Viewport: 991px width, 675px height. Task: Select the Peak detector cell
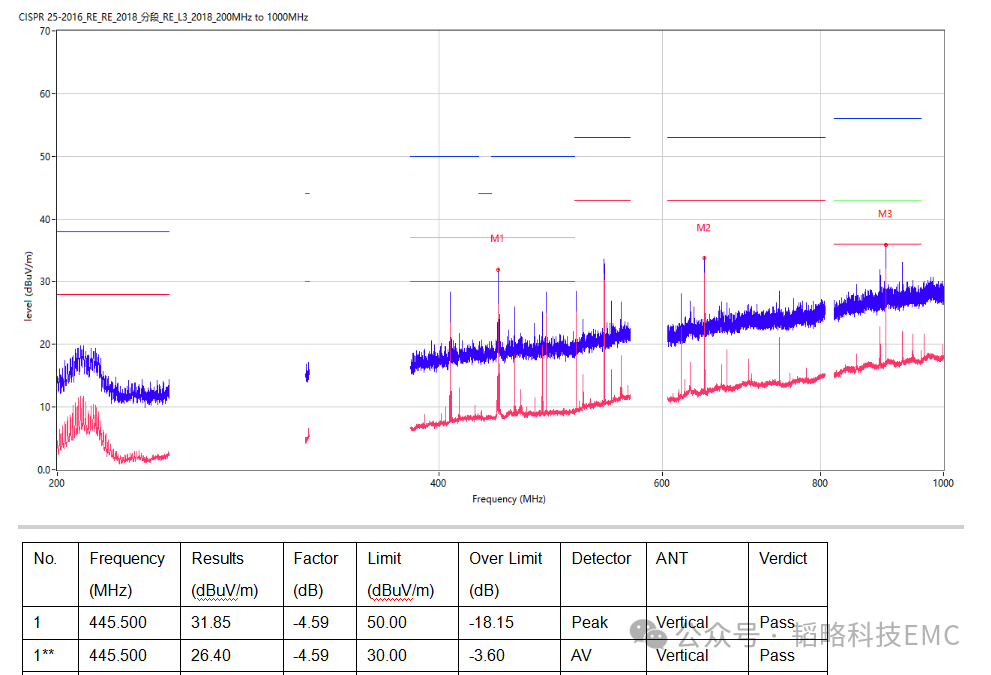pyautogui.click(x=590, y=623)
